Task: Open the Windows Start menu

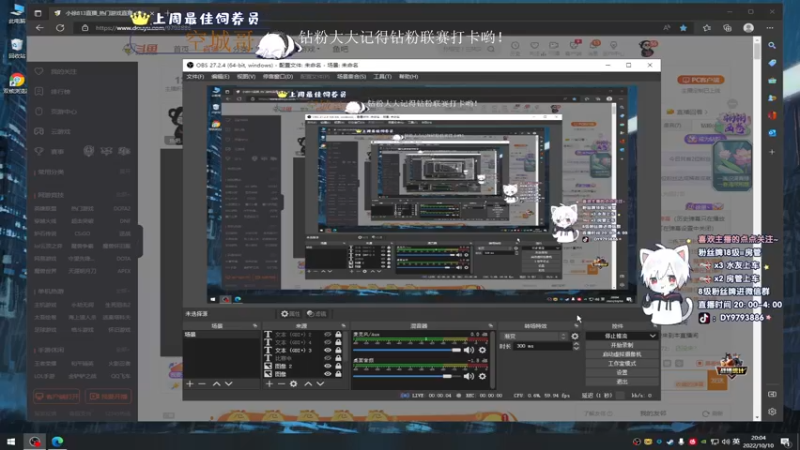Action: [x=11, y=441]
